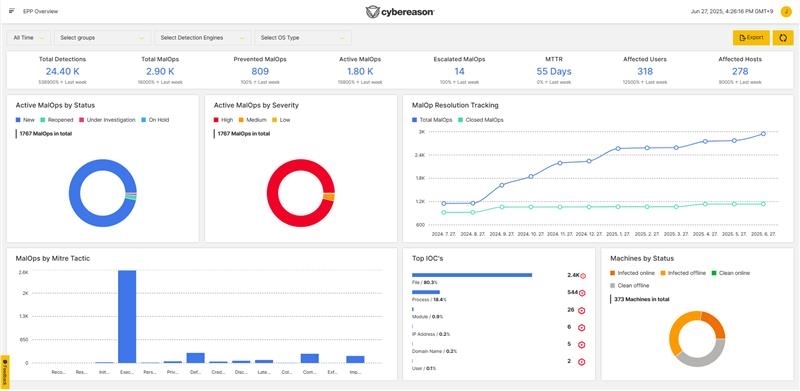Export the dashboard report
800x391 pixels.
[751, 37]
